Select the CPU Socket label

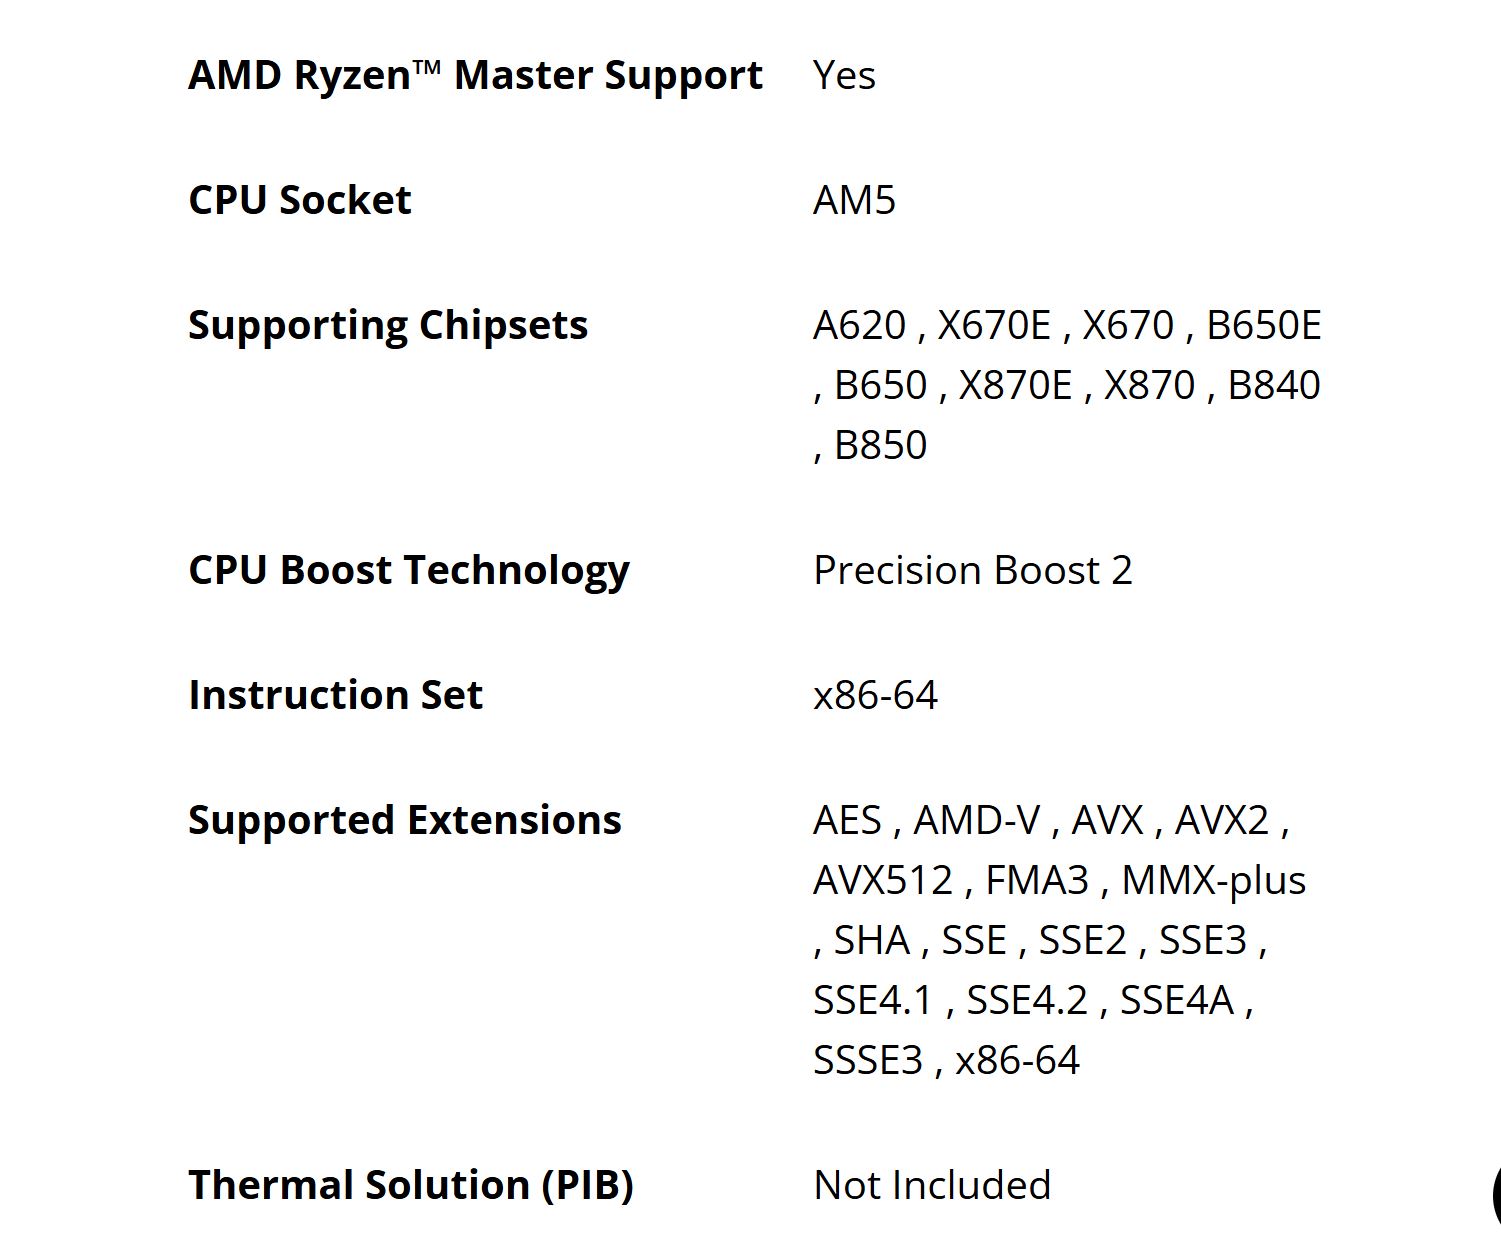299,200
